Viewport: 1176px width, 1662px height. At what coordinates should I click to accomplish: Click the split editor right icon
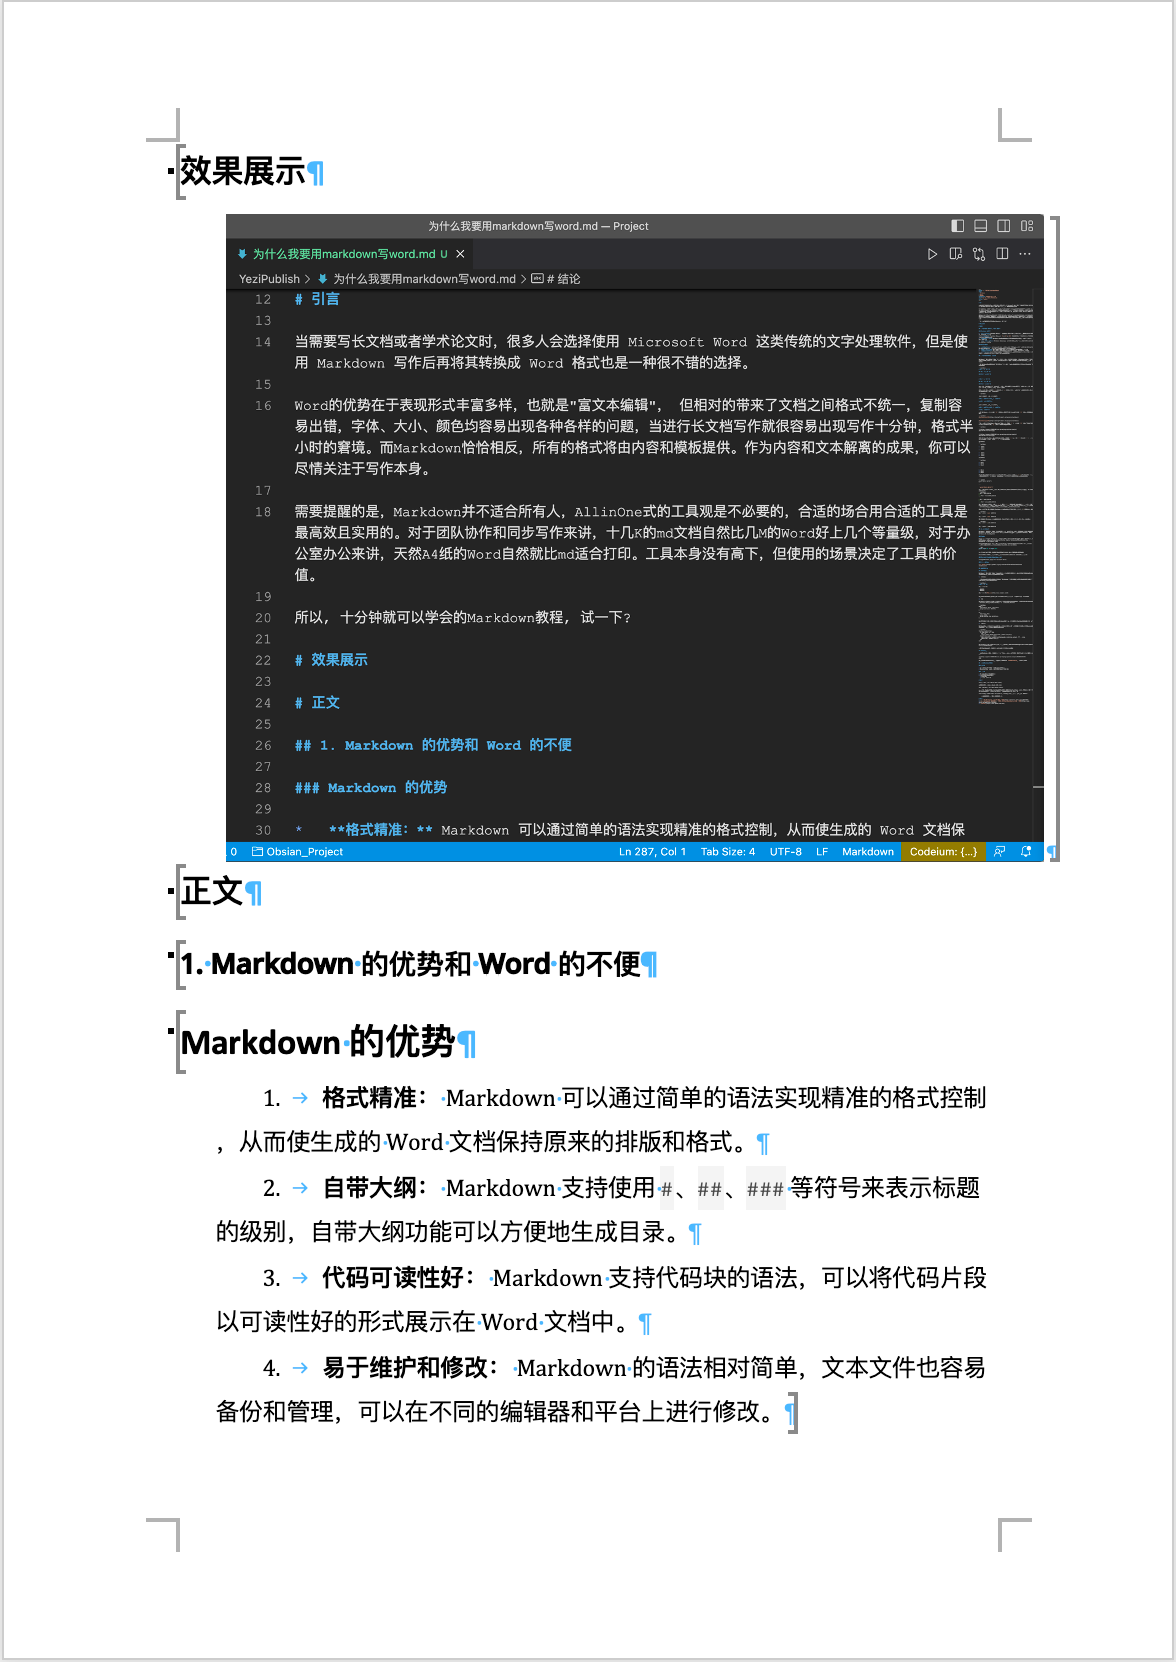pyautogui.click(x=1002, y=254)
